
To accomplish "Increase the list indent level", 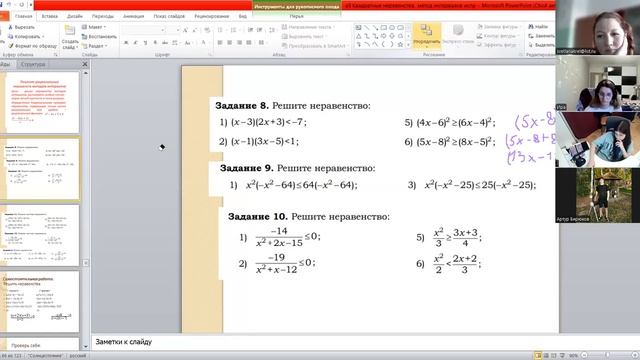I will click(260, 30).
